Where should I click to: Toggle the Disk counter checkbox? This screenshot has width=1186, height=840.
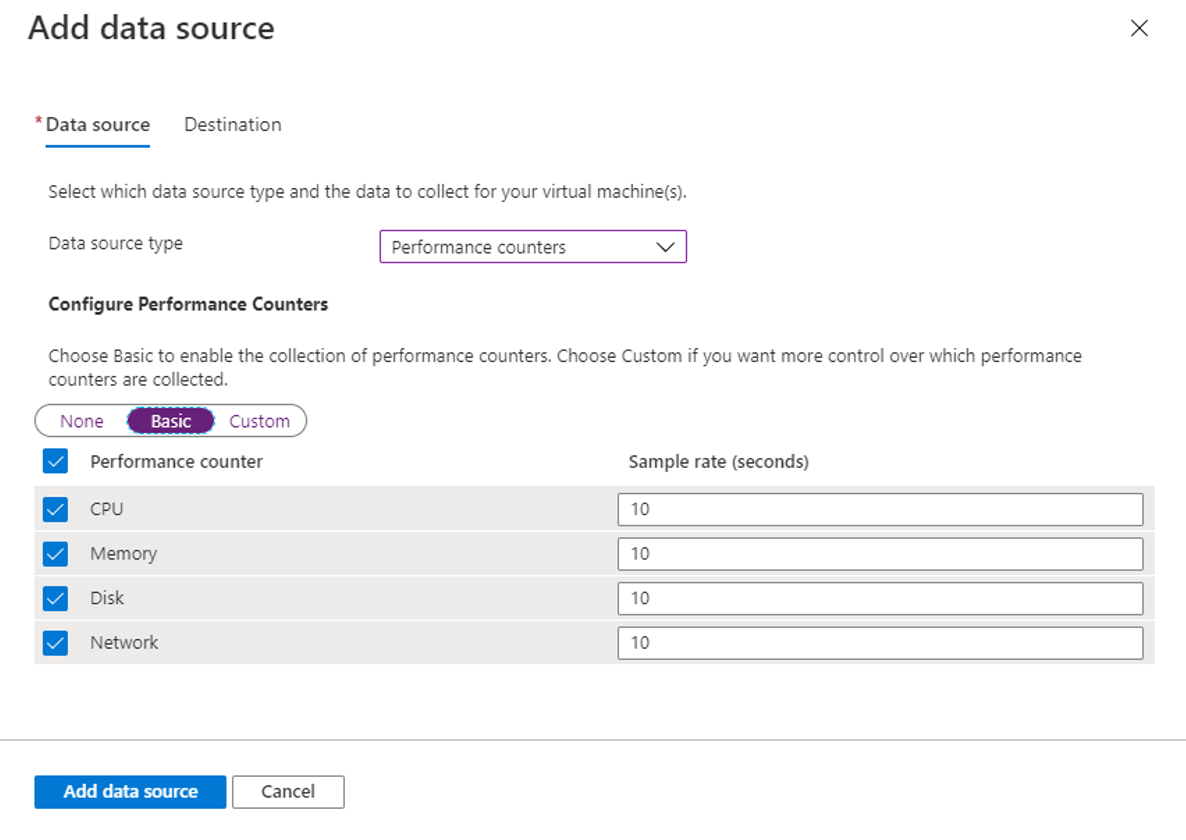click(x=56, y=598)
